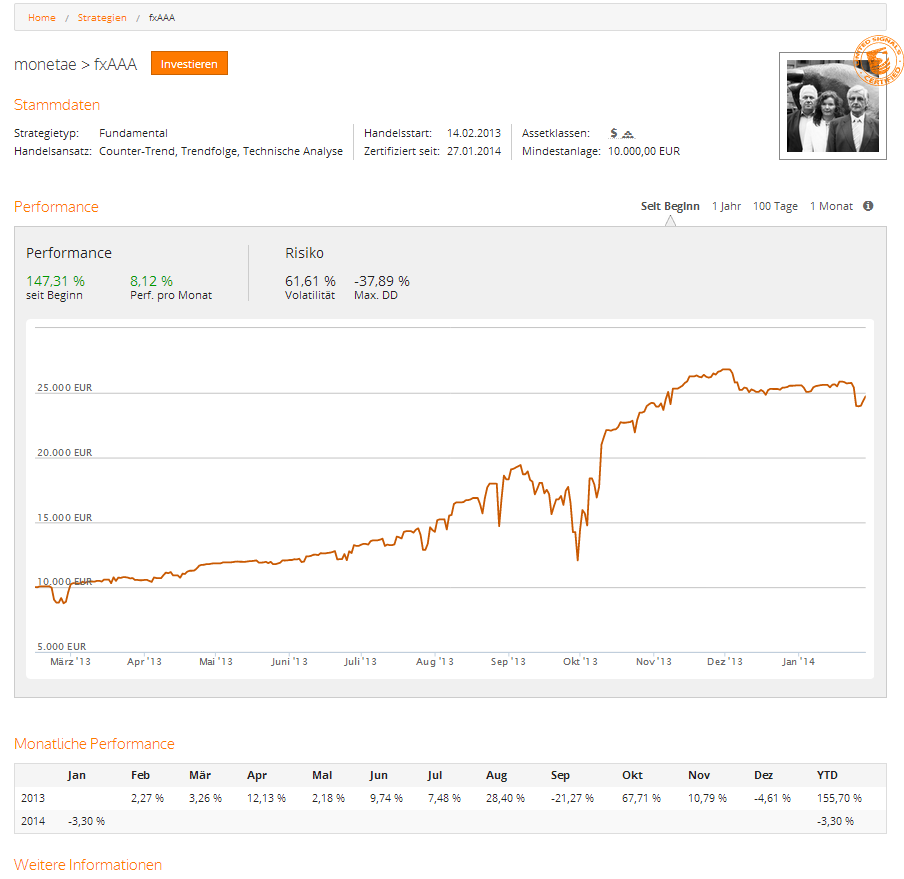The width and height of the screenshot is (904, 879).
Task: Click the Okt 2013 value 67,71 %
Action: (640, 798)
